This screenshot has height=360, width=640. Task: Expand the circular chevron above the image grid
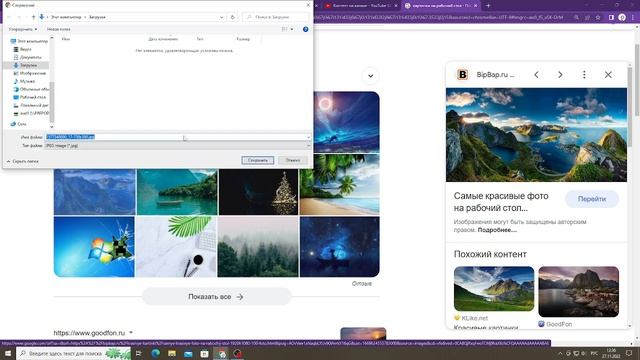370,76
